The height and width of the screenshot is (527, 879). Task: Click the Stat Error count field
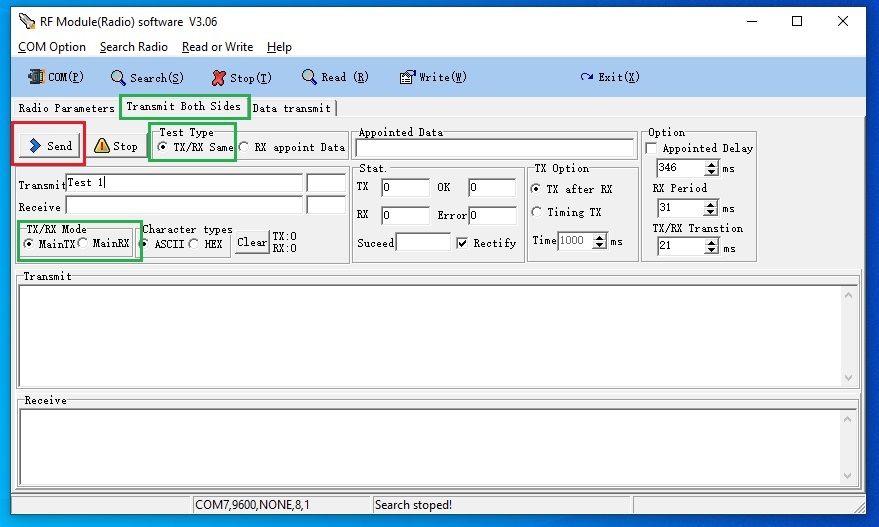click(492, 215)
